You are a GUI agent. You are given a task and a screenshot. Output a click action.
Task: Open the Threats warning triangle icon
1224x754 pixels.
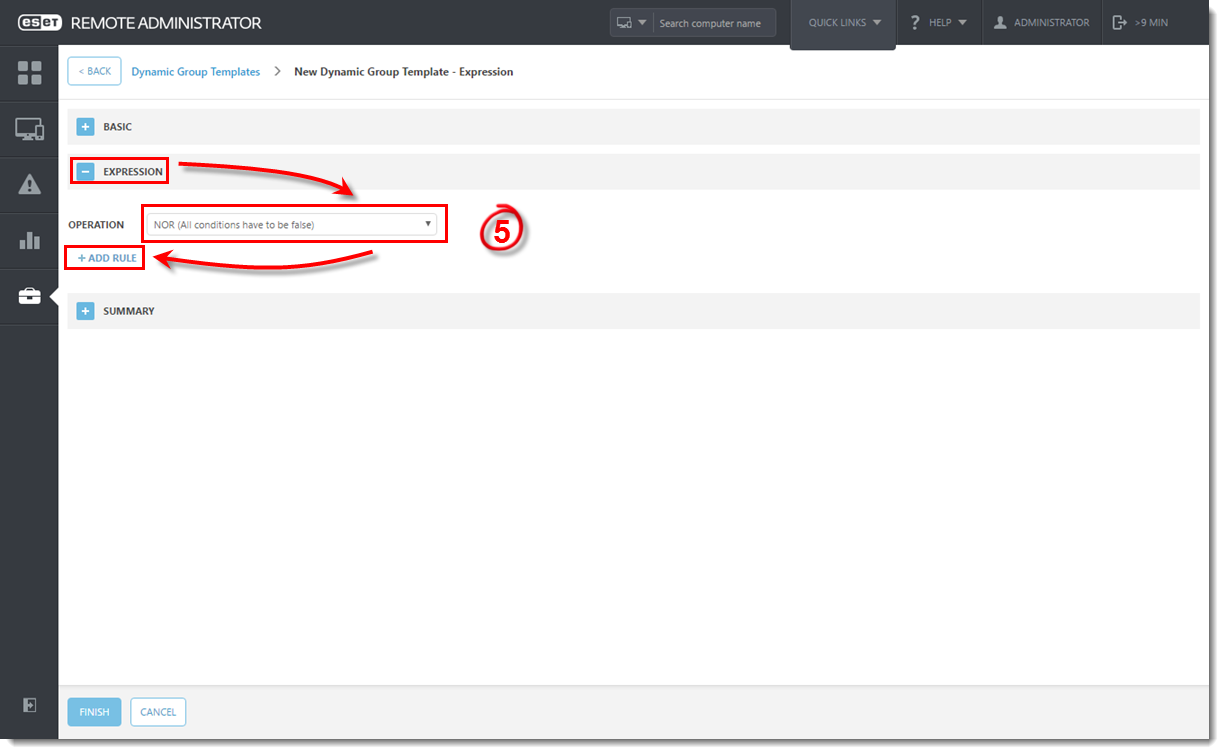(29, 184)
